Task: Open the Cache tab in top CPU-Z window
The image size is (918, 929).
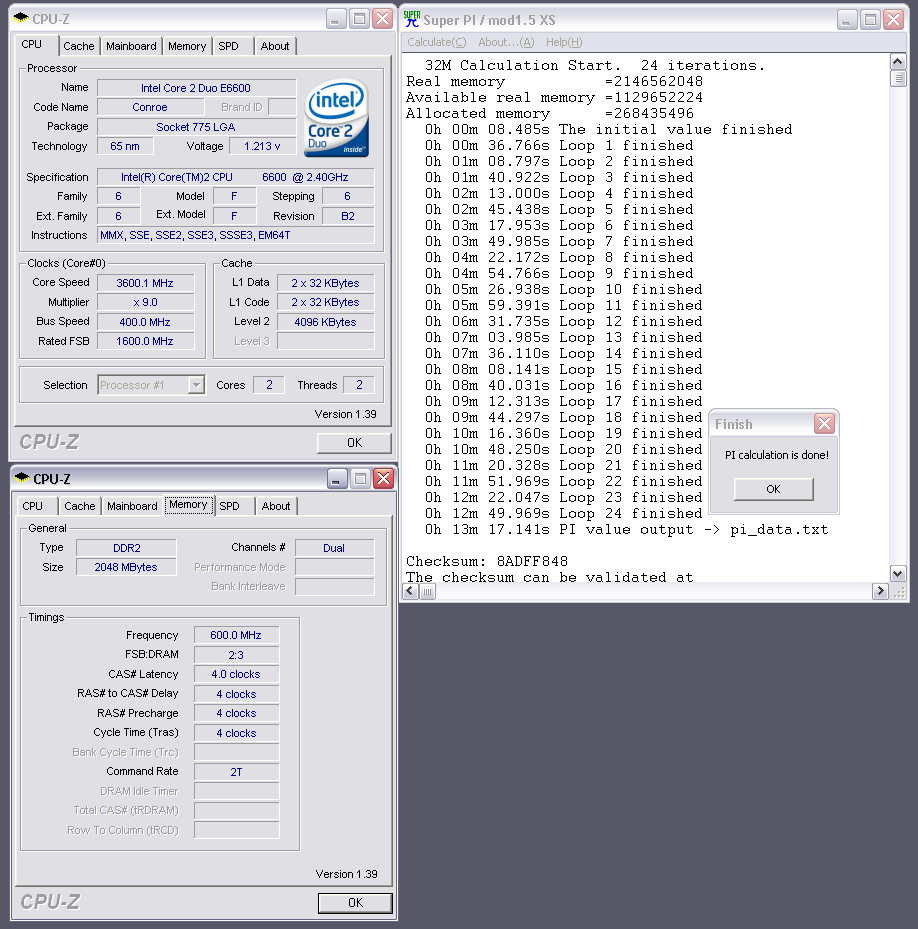Action: pos(79,46)
